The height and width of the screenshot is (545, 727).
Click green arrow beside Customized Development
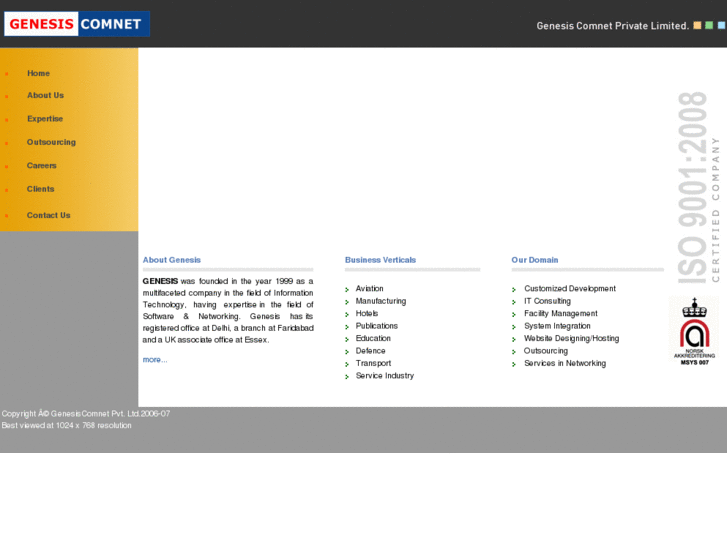click(x=514, y=290)
